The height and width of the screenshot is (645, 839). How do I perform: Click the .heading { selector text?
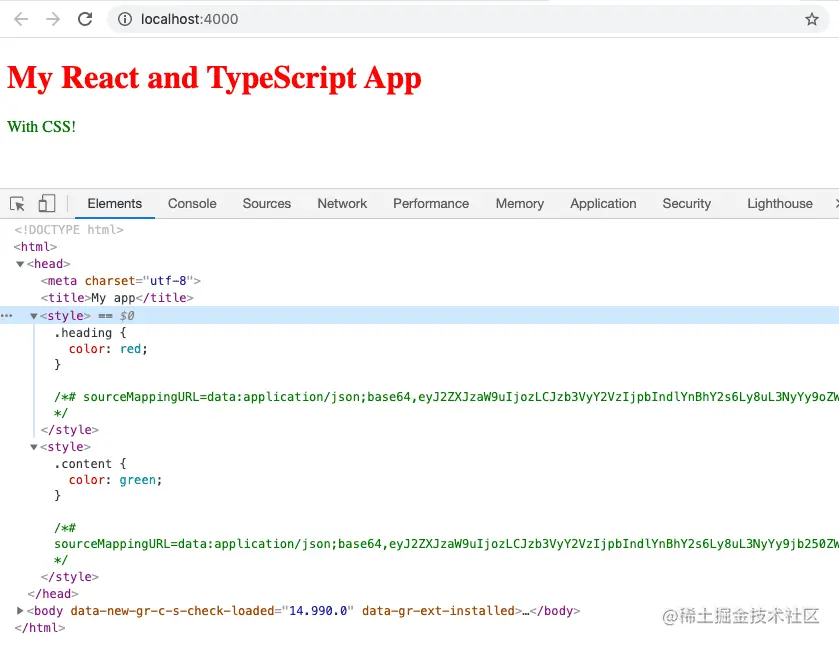[90, 333]
